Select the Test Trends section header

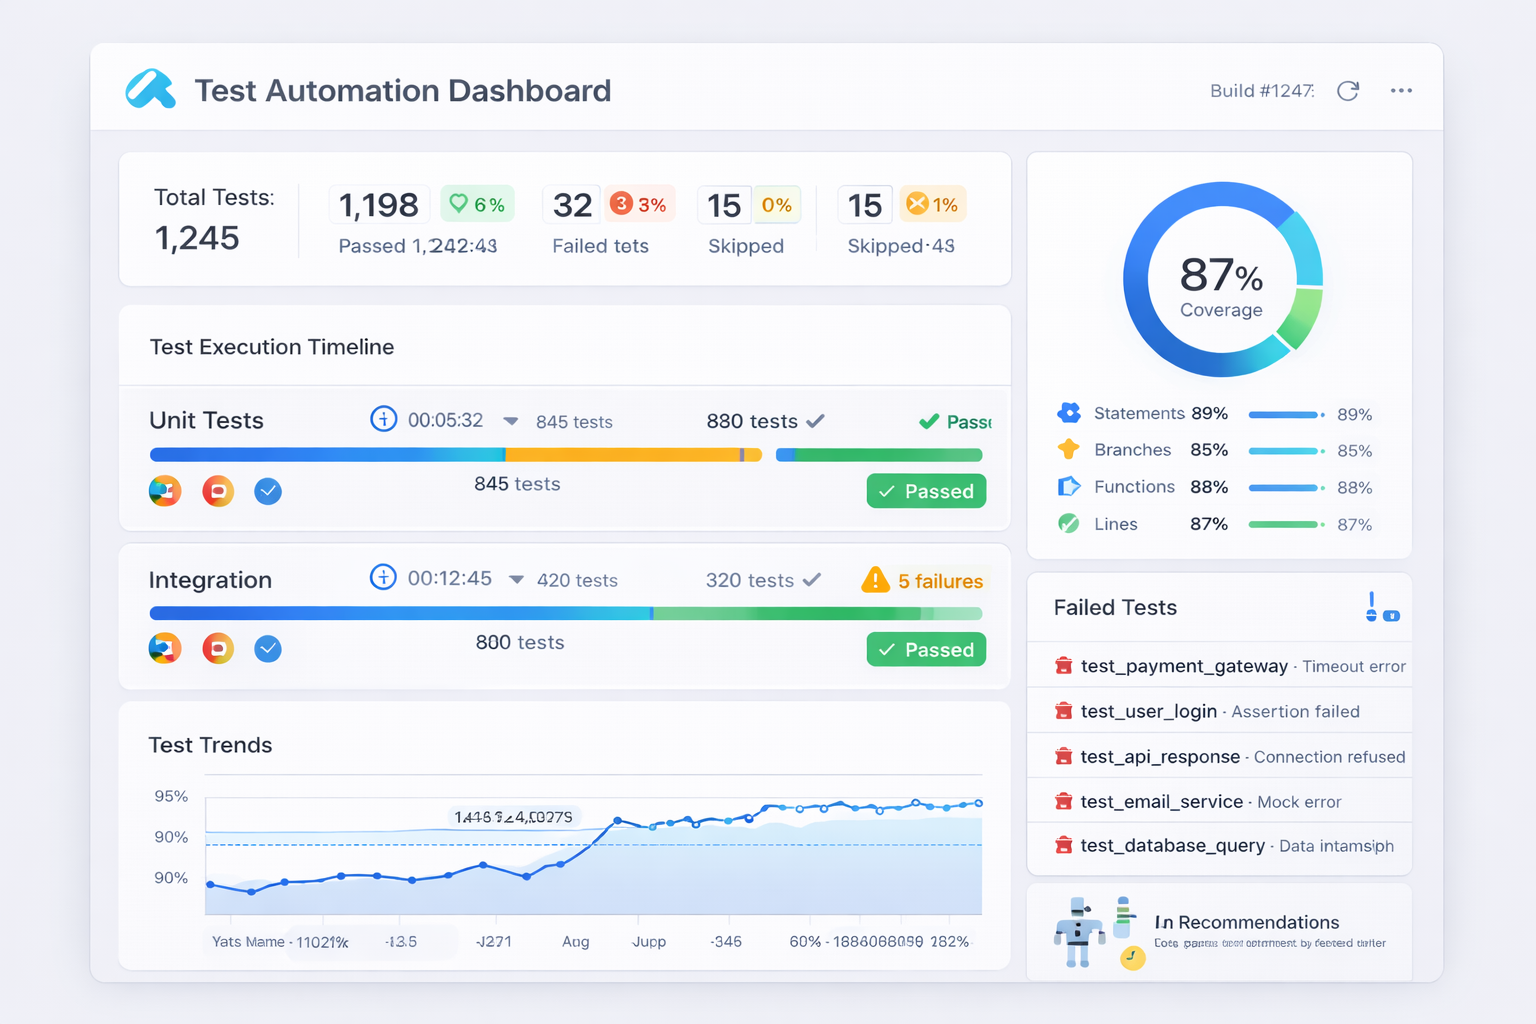[211, 745]
